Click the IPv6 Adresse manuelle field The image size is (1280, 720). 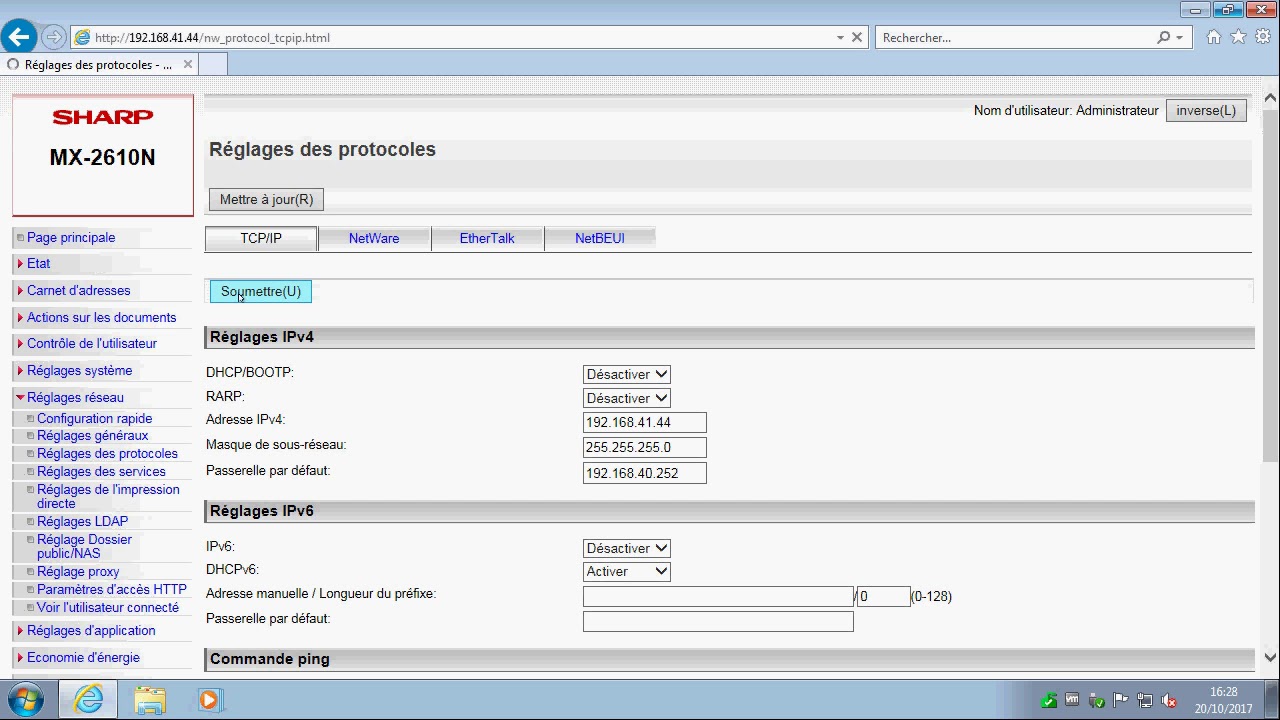tap(718, 596)
